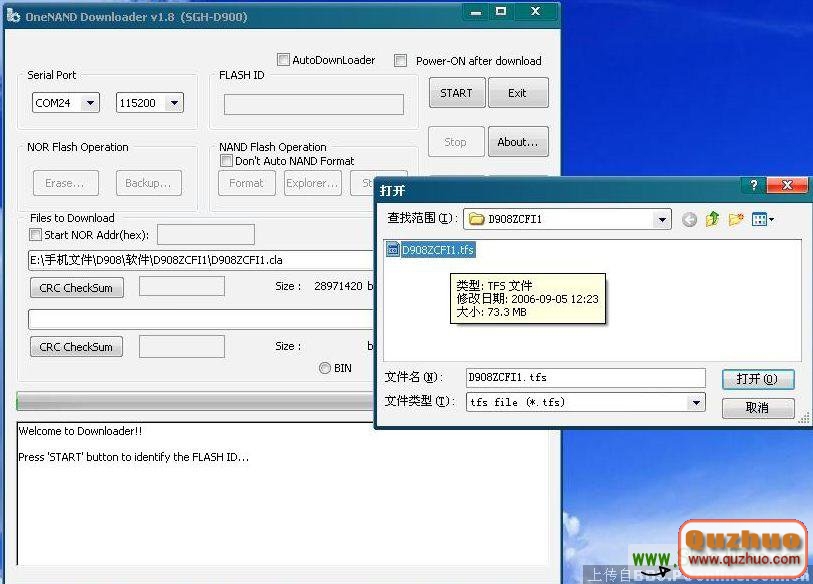
Task: Open the file type dropdown tfs file
Action: [x=696, y=402]
